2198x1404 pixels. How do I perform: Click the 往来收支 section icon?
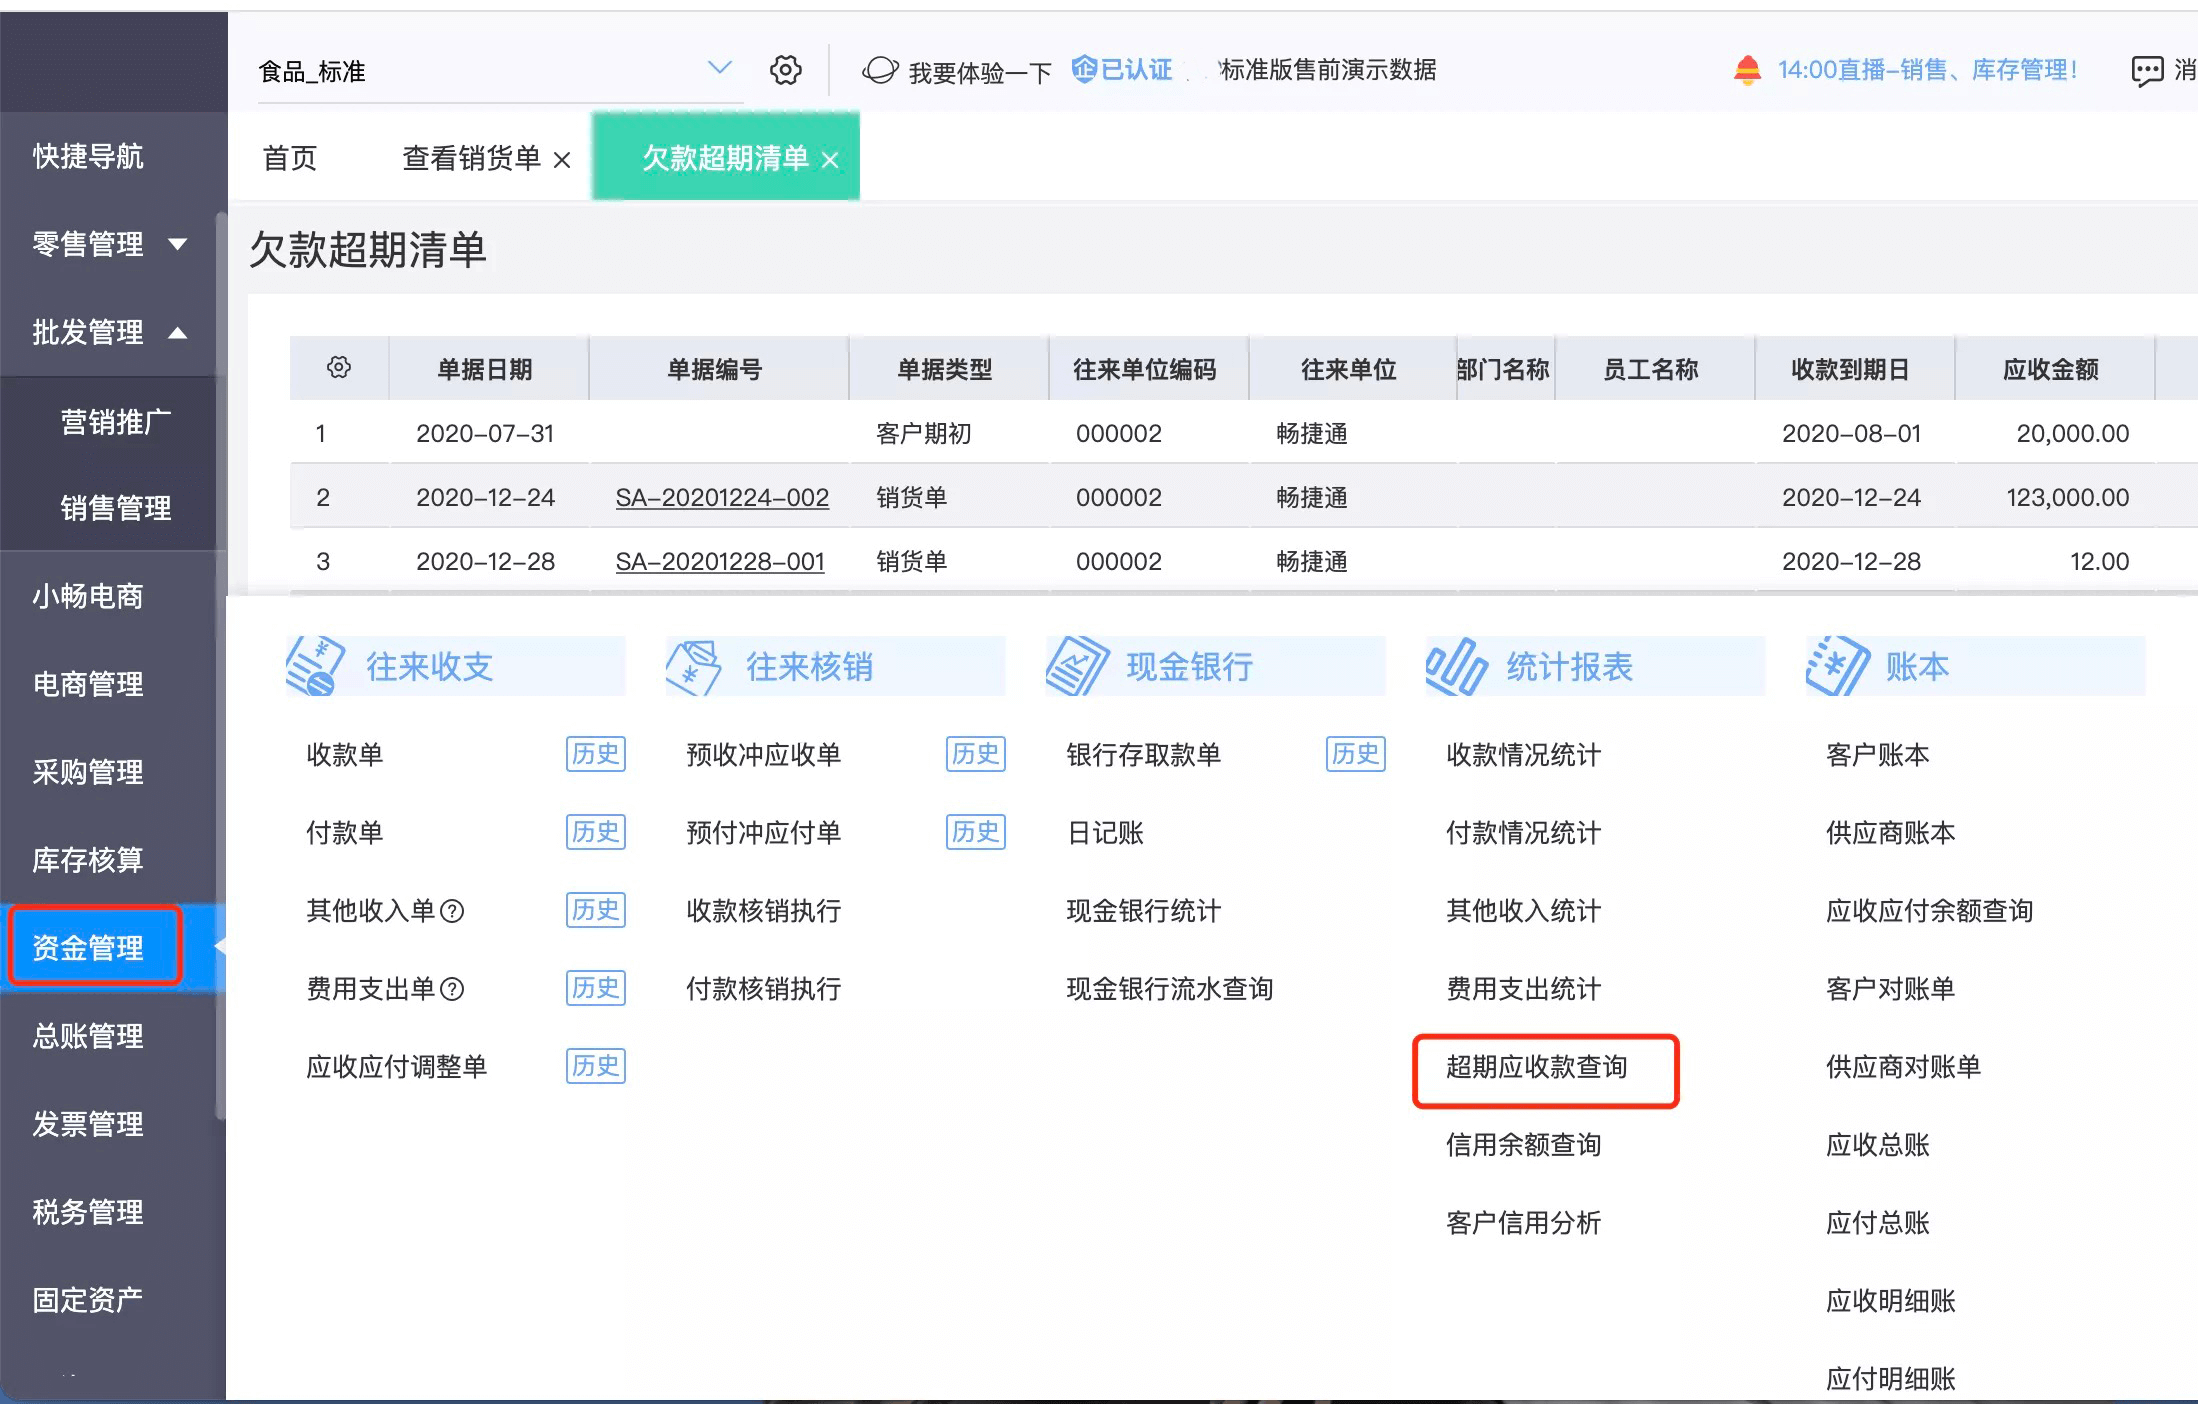(316, 665)
